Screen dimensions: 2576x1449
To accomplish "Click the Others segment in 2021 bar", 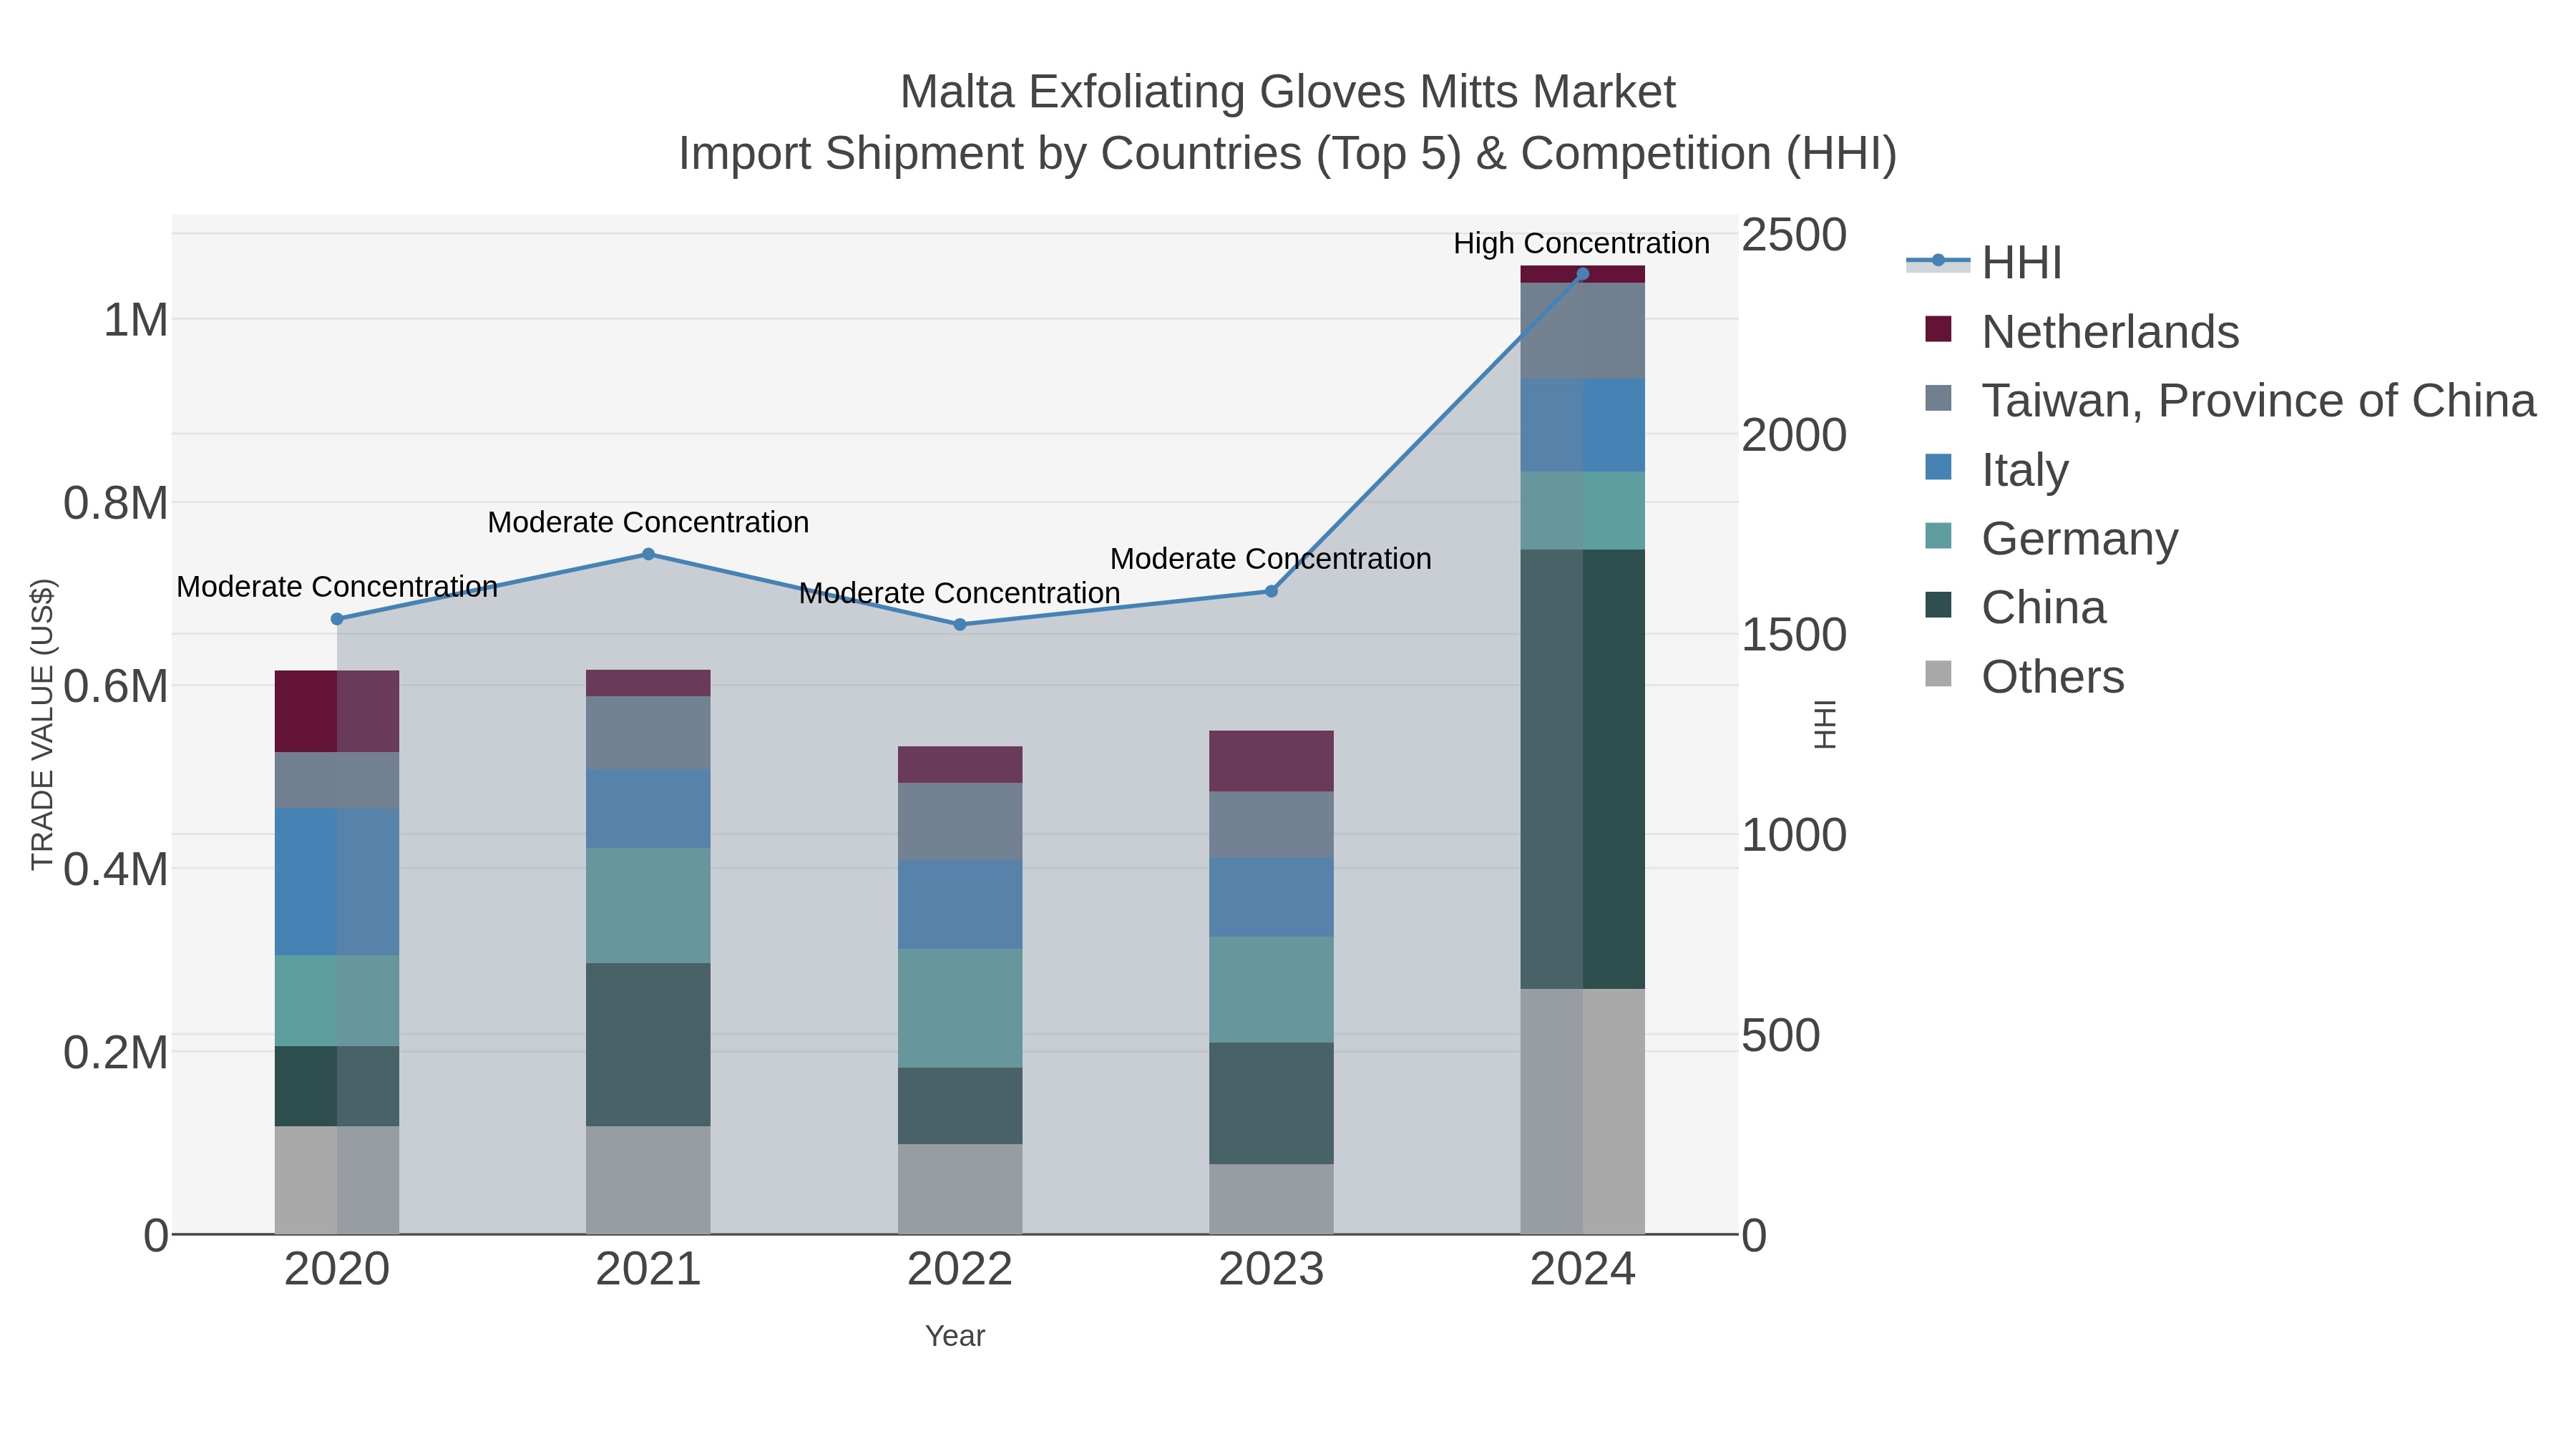I will [x=648, y=1180].
